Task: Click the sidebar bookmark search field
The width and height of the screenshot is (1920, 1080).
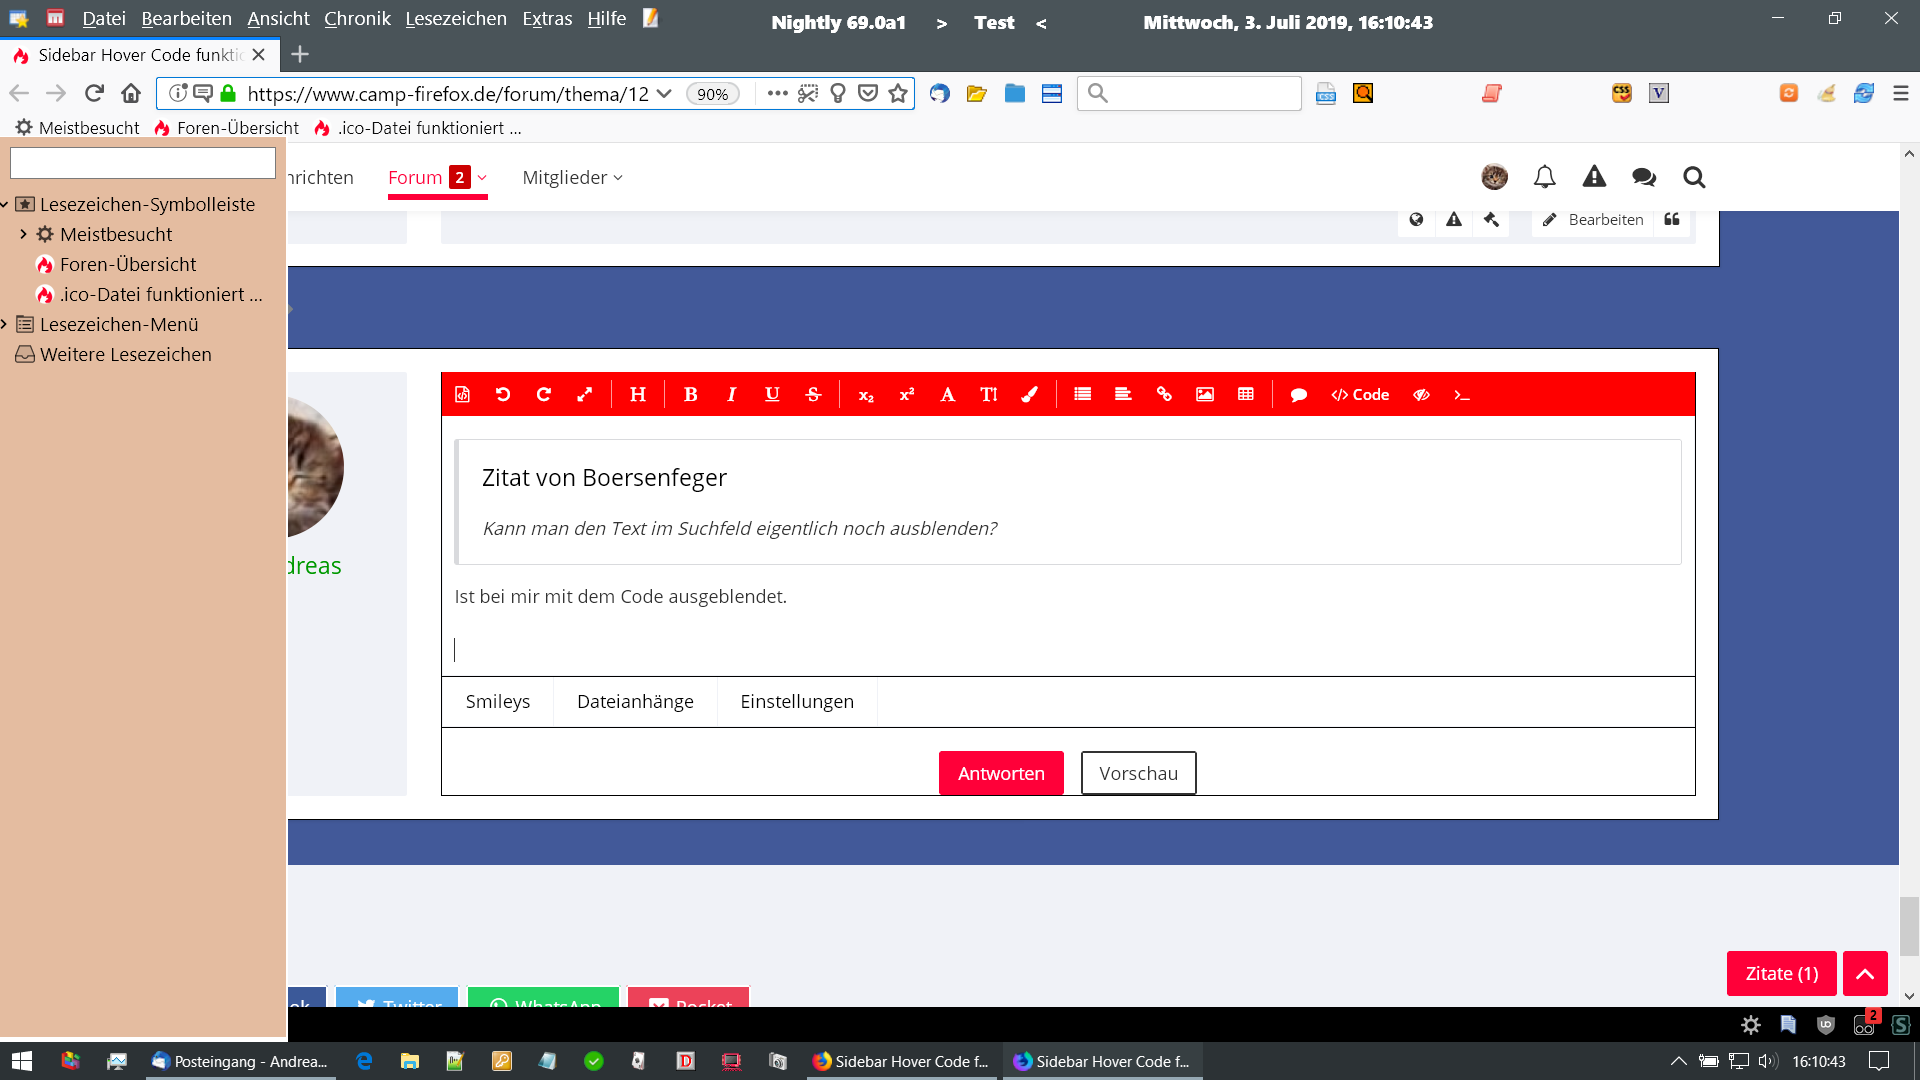Action: point(143,163)
